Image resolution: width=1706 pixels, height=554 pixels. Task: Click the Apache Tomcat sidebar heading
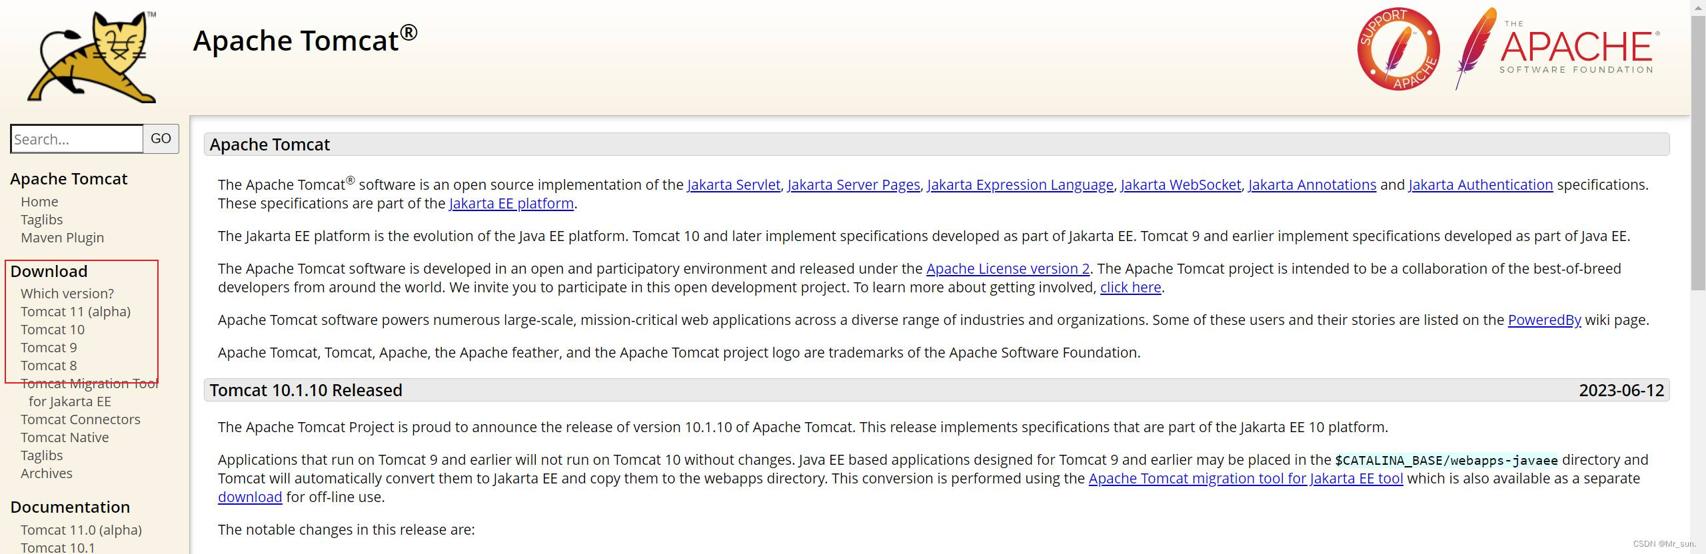(69, 179)
